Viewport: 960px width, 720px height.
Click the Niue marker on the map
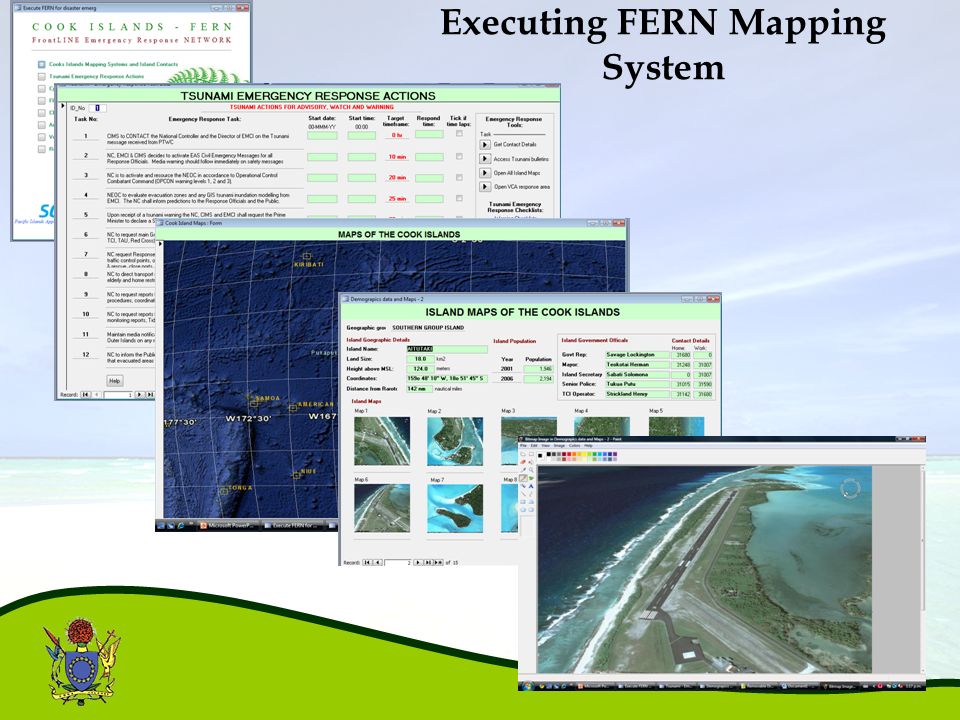pos(296,475)
